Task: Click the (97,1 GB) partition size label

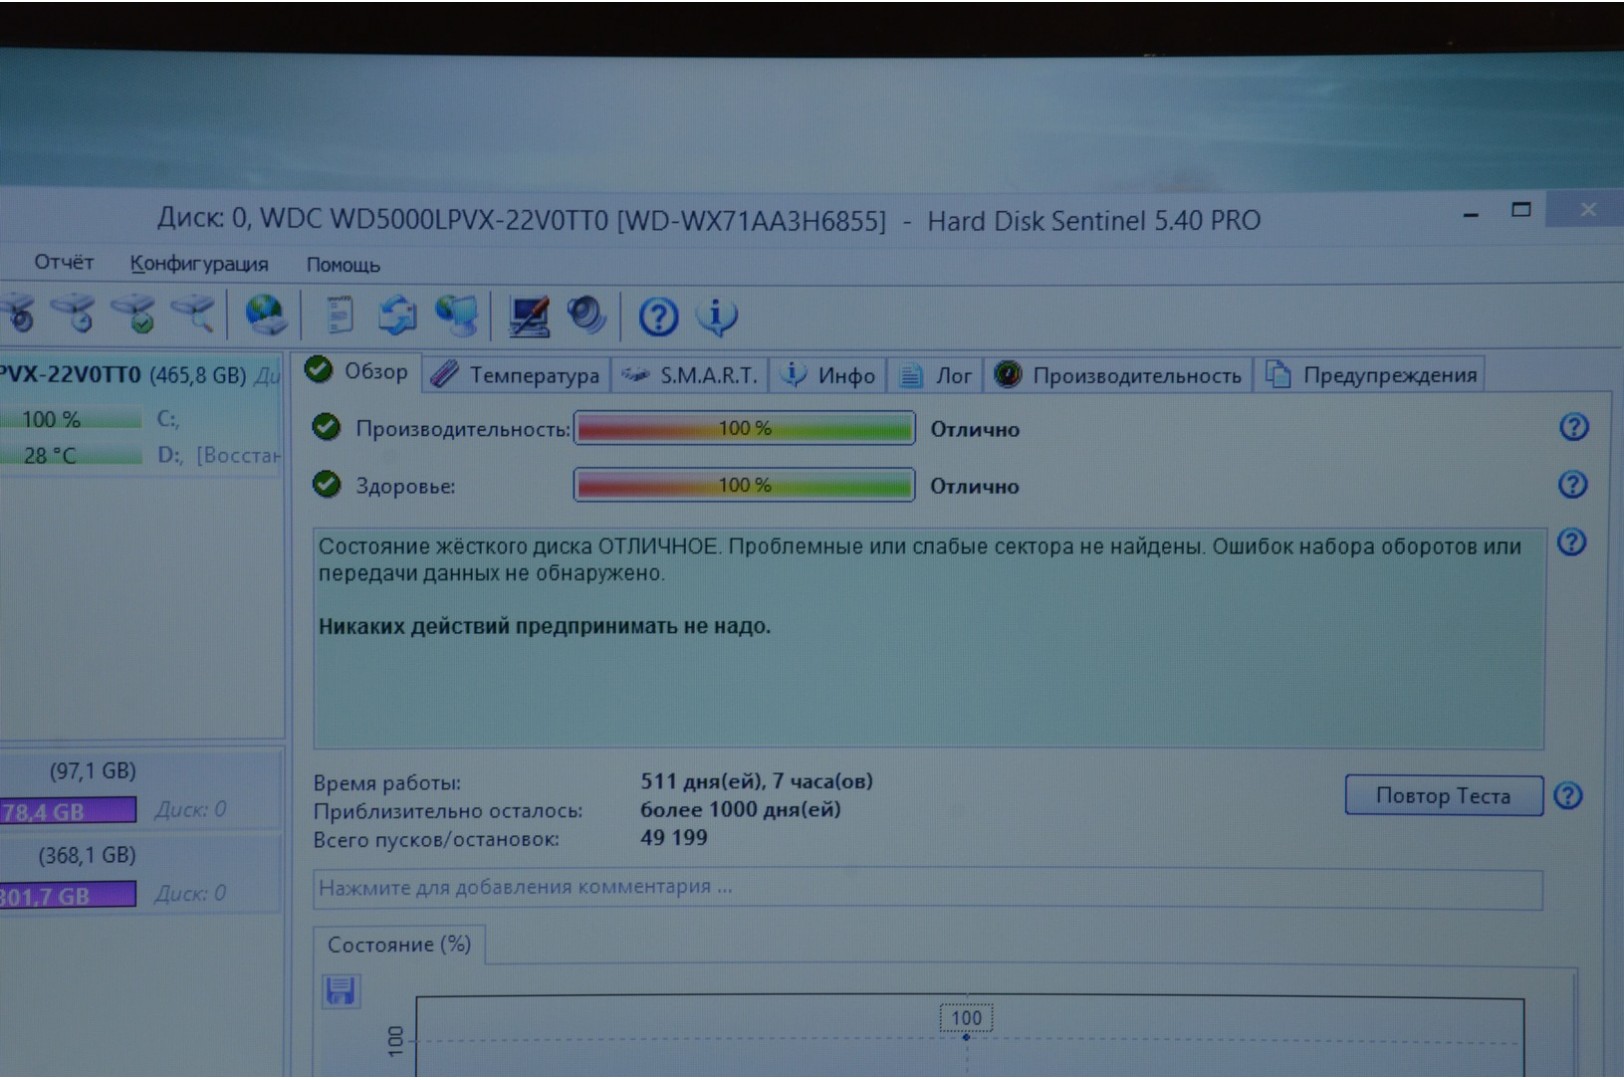Action: point(92,770)
